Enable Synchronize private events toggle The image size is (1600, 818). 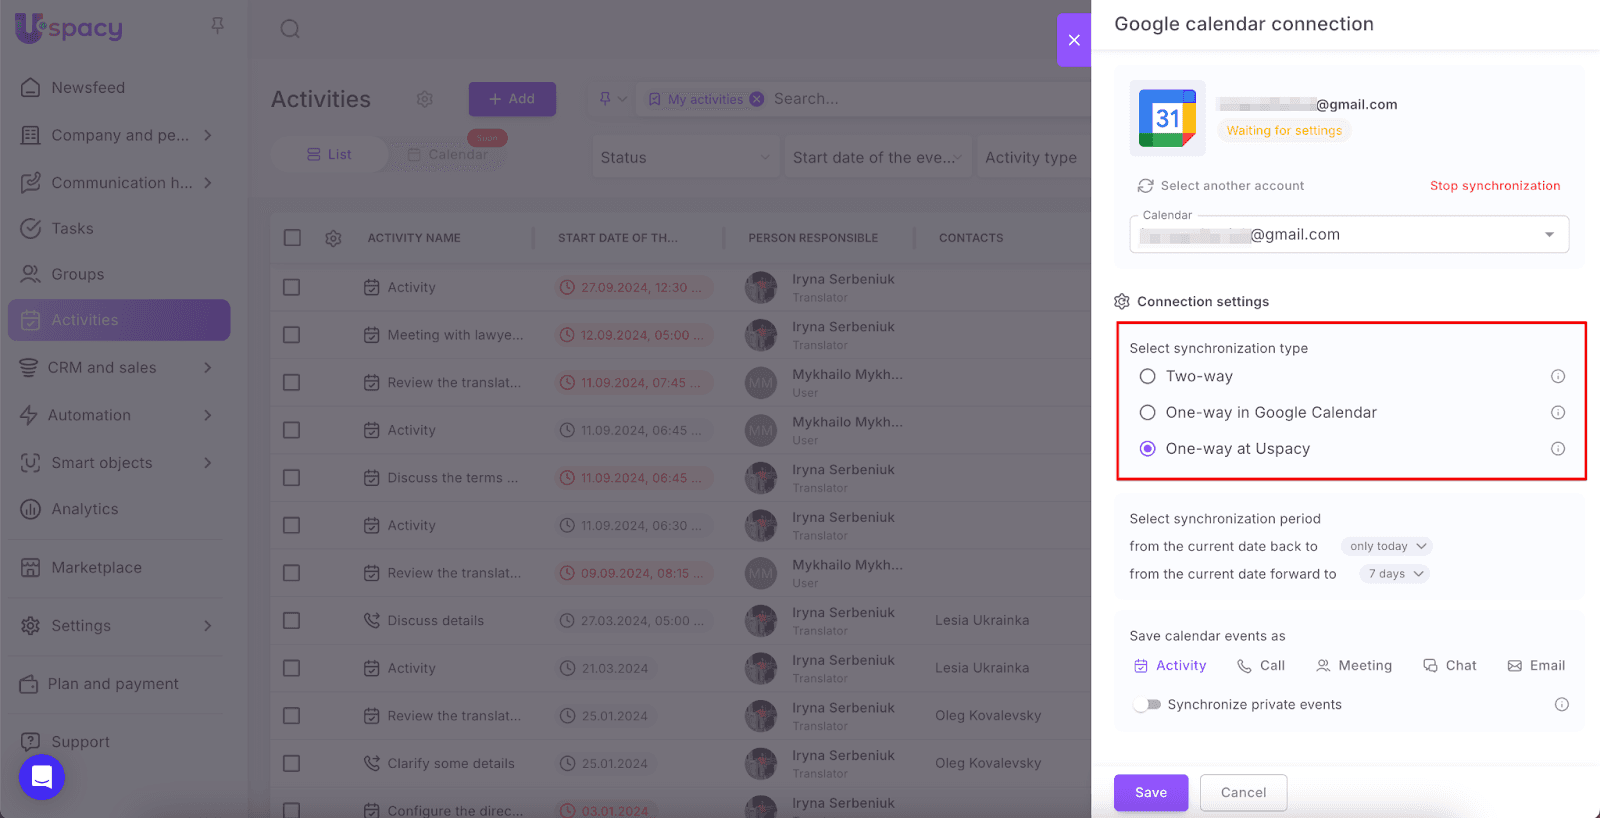(x=1147, y=705)
